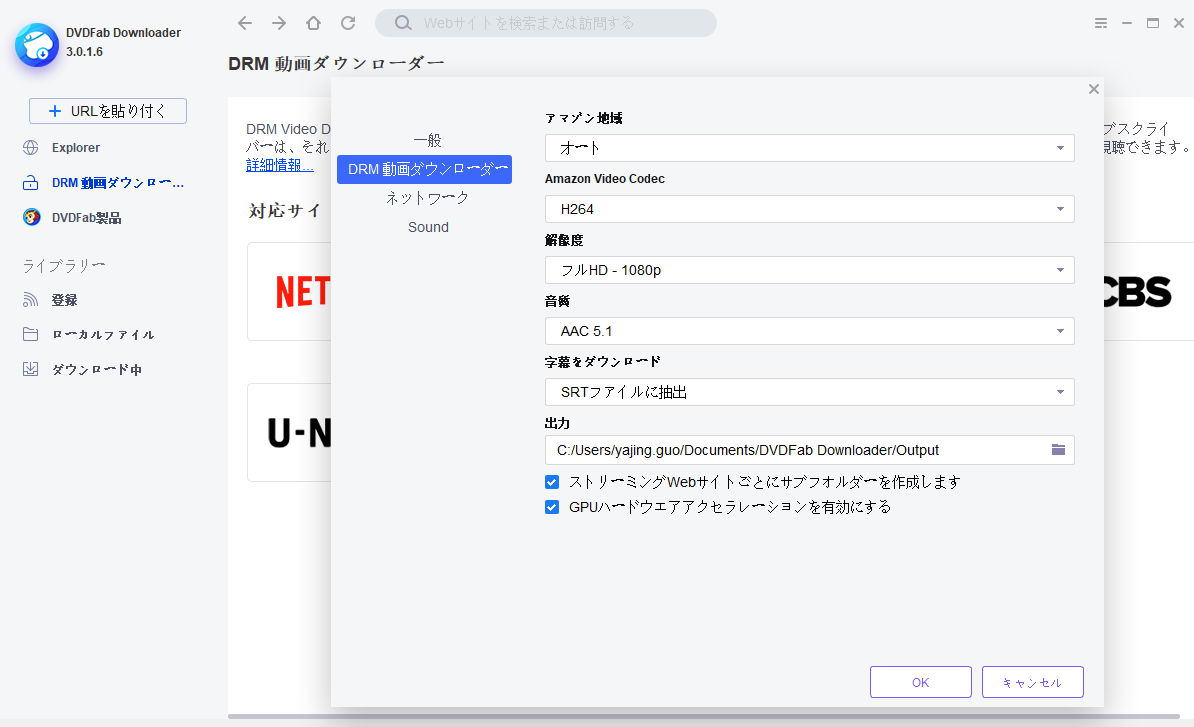Viewport: 1194px width, 727px height.
Task: Click the DVDFab Downloader logo icon
Action: point(37,45)
